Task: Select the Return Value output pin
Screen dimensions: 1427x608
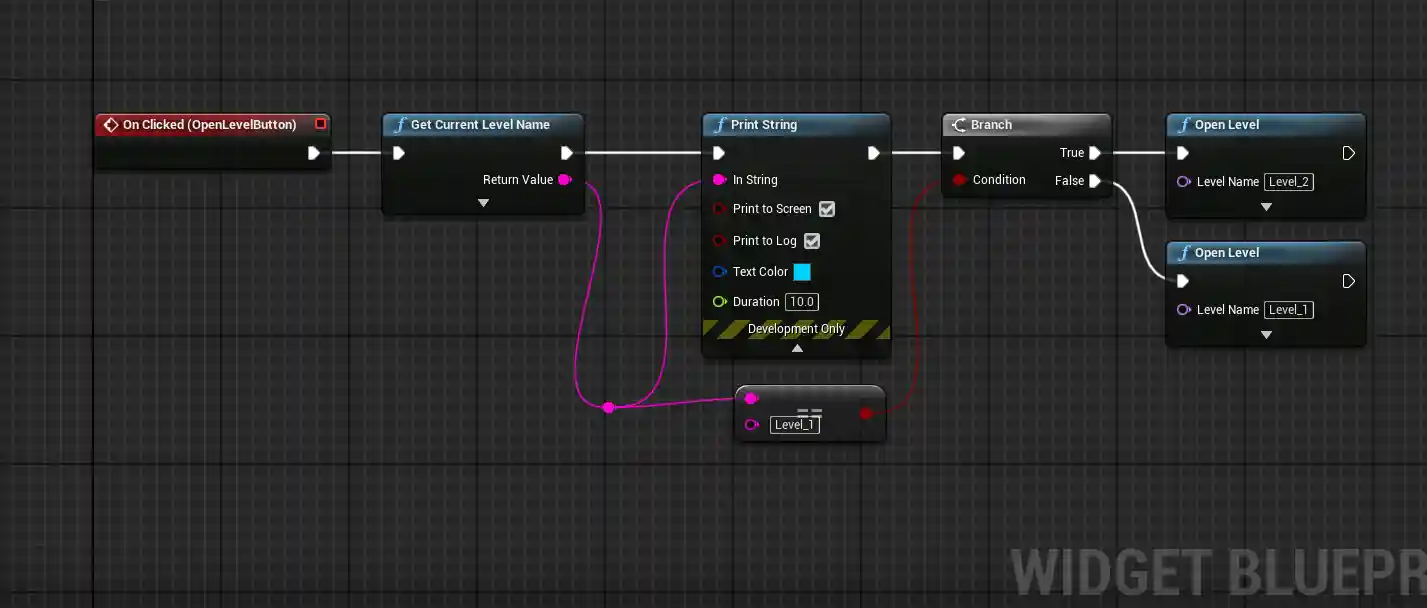Action: pos(565,179)
